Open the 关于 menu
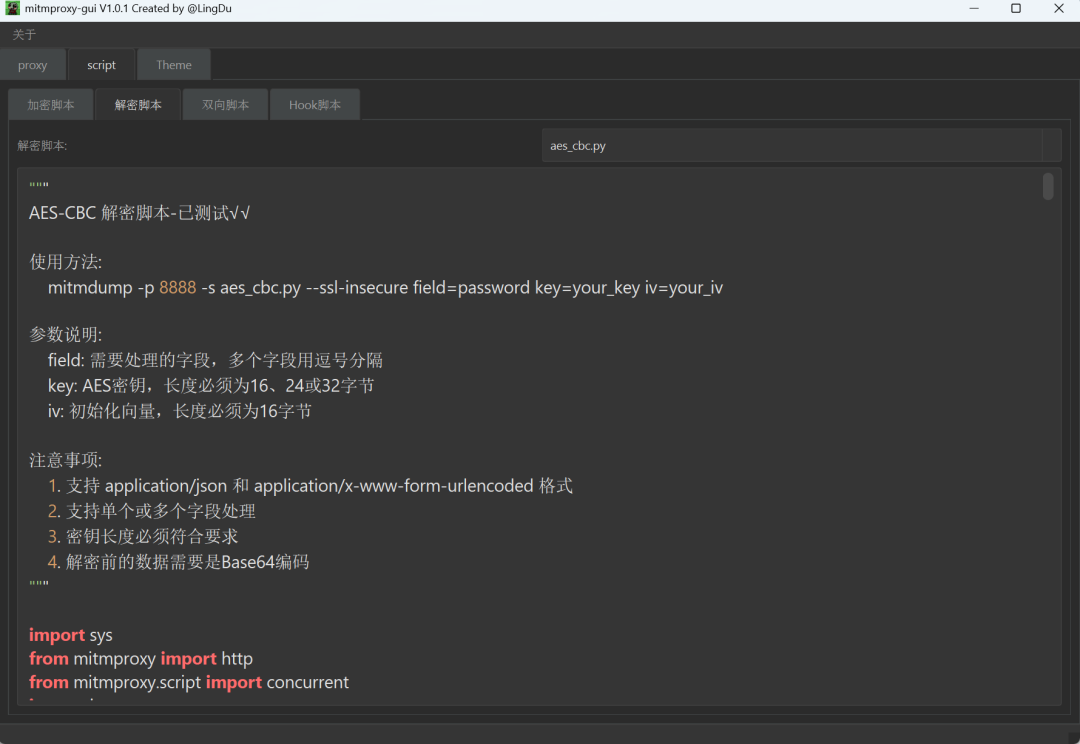The width and height of the screenshot is (1080, 744). 24,34
